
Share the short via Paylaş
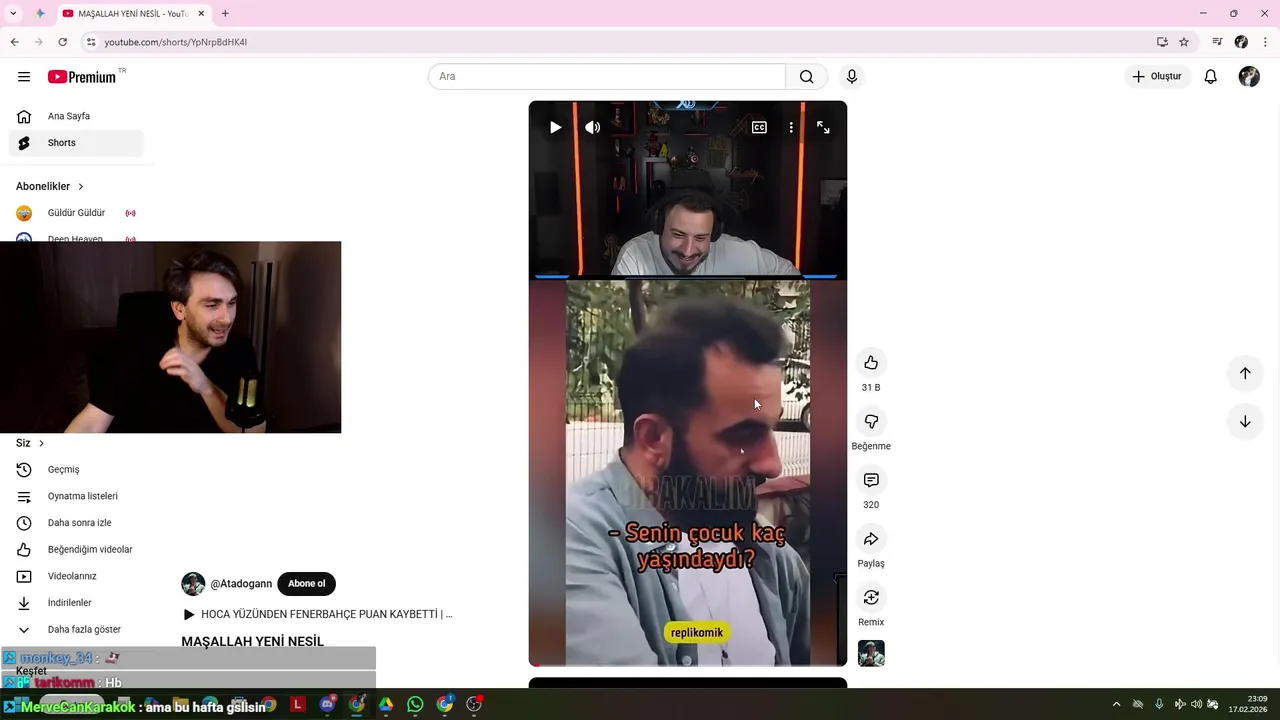coord(871,540)
